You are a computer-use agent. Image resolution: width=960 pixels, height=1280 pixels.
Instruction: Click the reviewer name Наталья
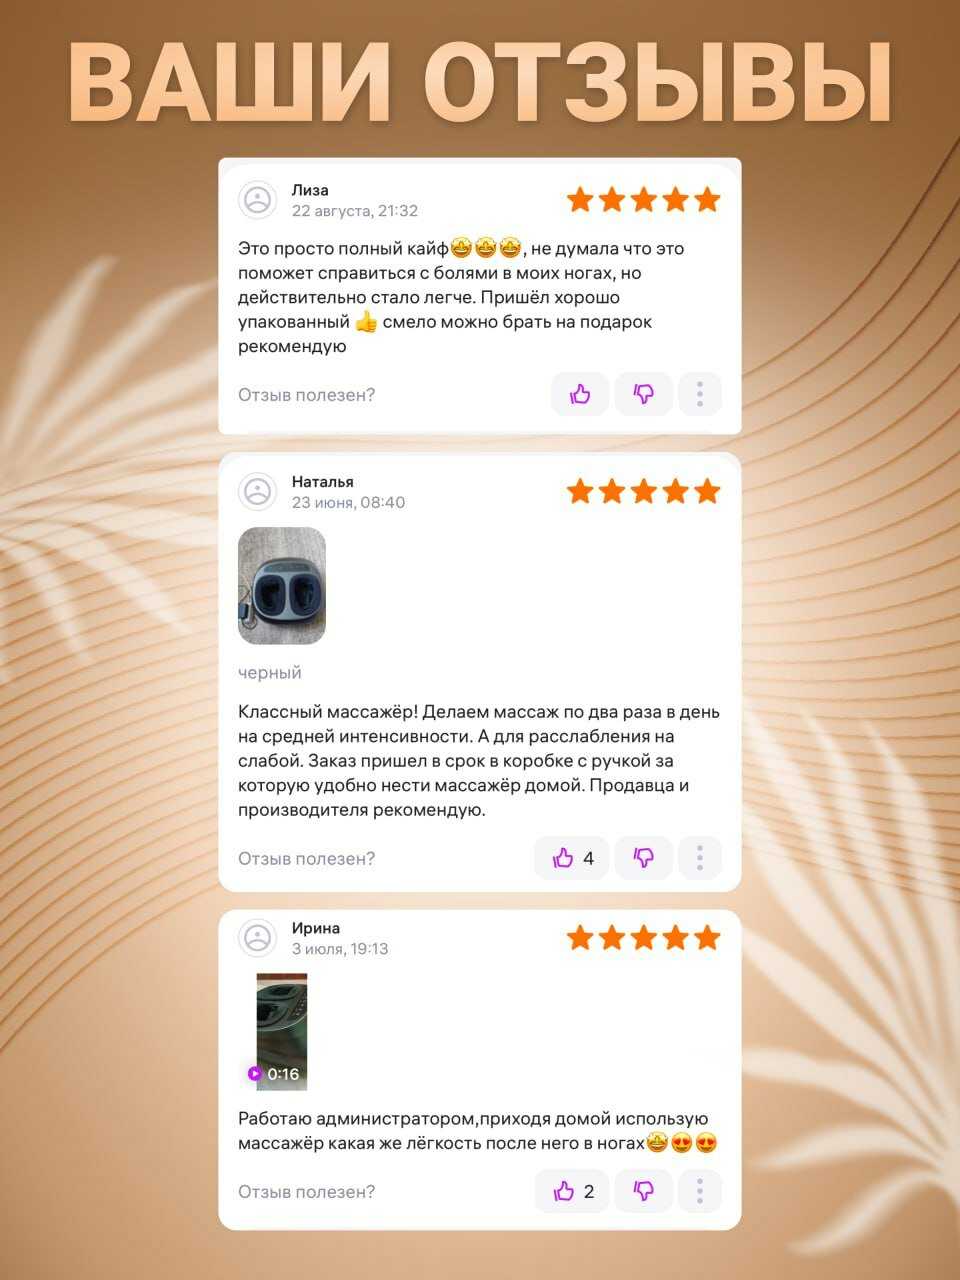tap(323, 482)
